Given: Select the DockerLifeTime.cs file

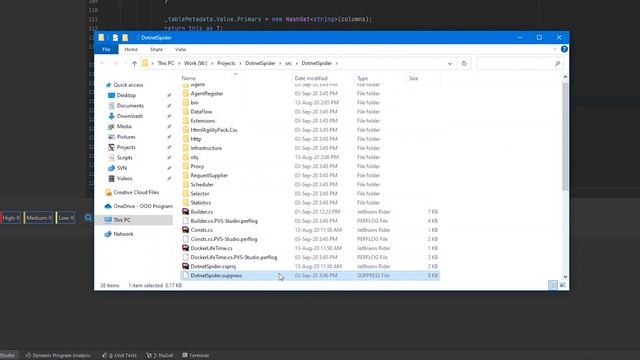Looking at the screenshot, I should (x=211, y=248).
